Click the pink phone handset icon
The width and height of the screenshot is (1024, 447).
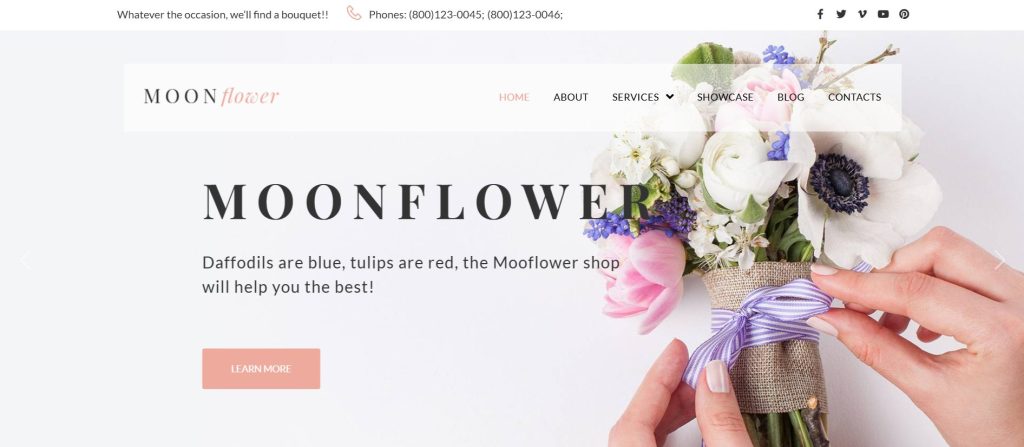pos(353,13)
